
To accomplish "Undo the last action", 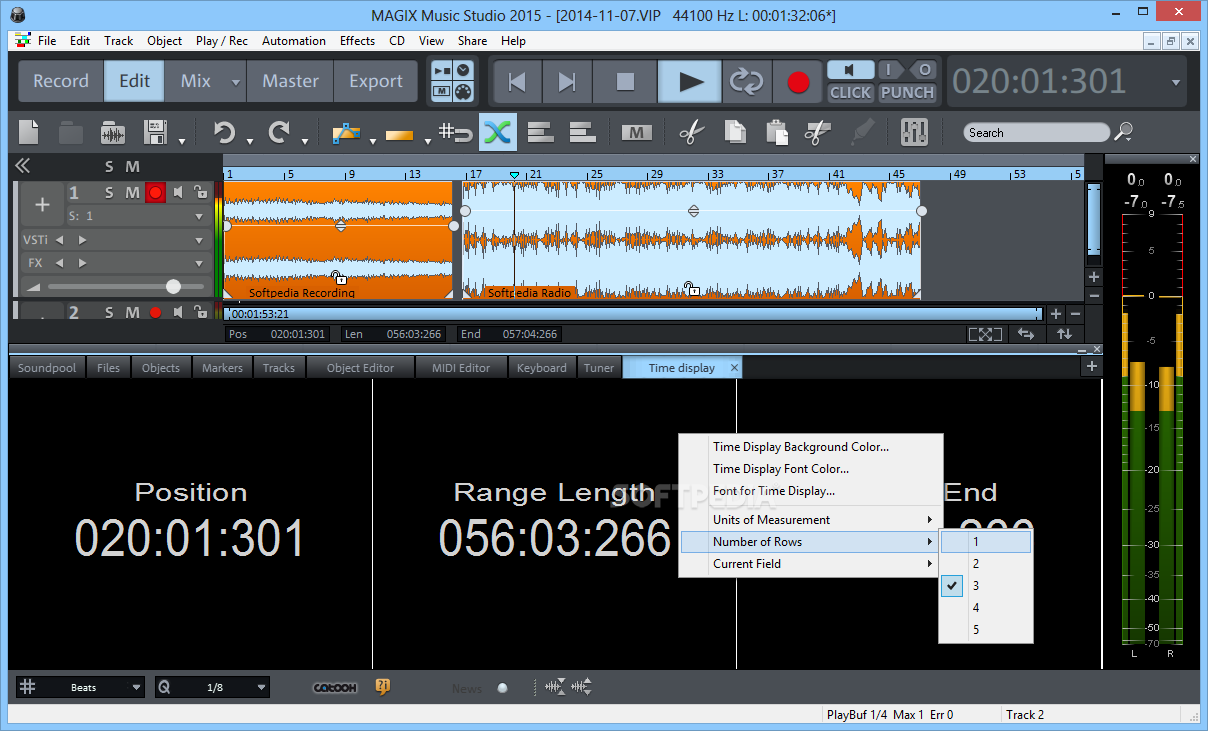I will [x=224, y=132].
